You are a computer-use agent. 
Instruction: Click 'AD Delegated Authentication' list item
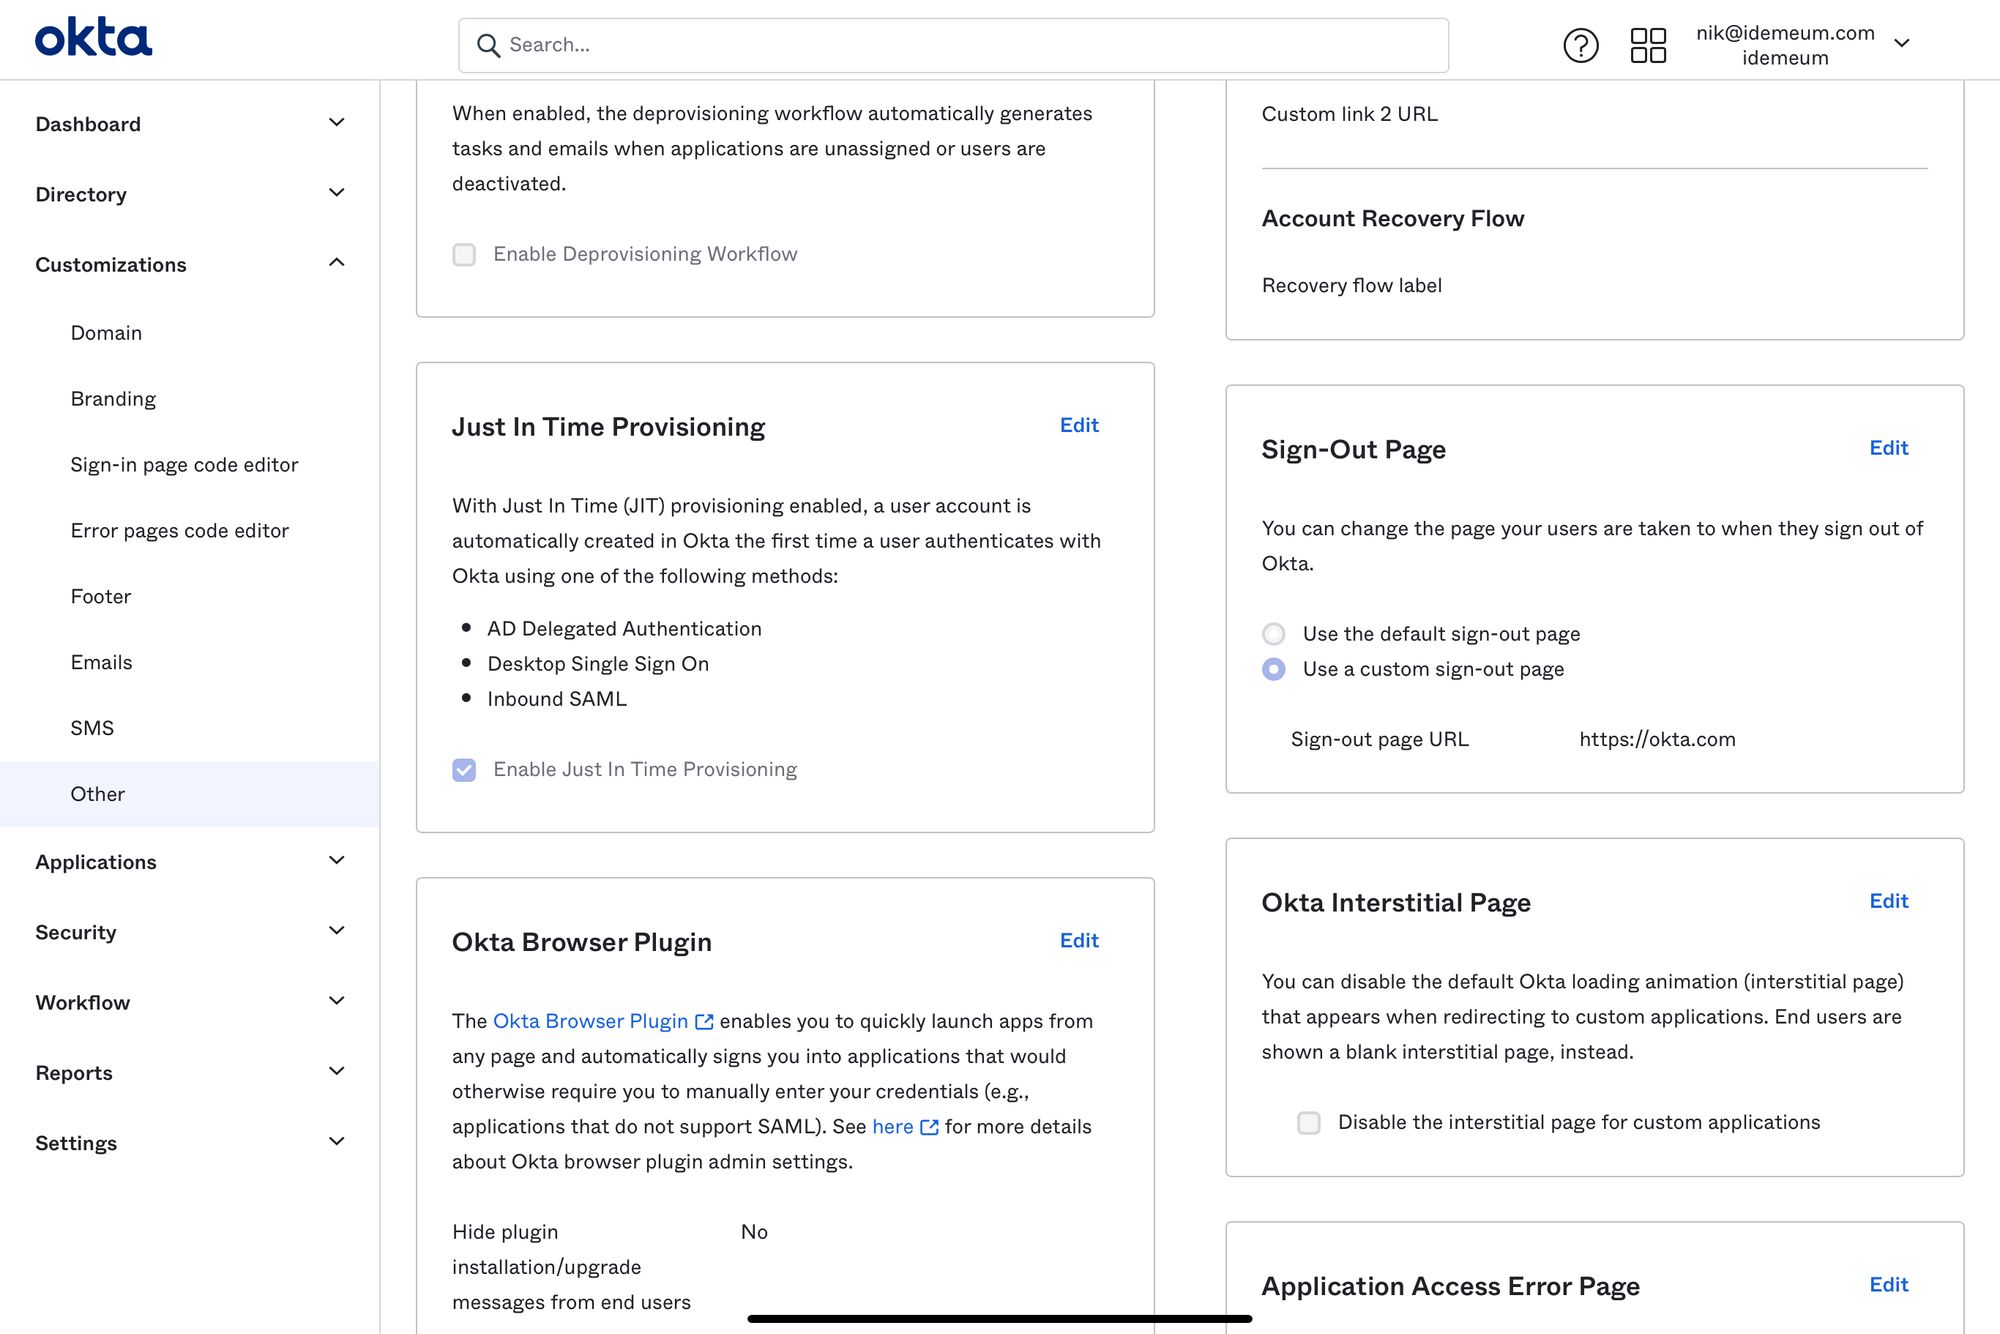pos(624,629)
